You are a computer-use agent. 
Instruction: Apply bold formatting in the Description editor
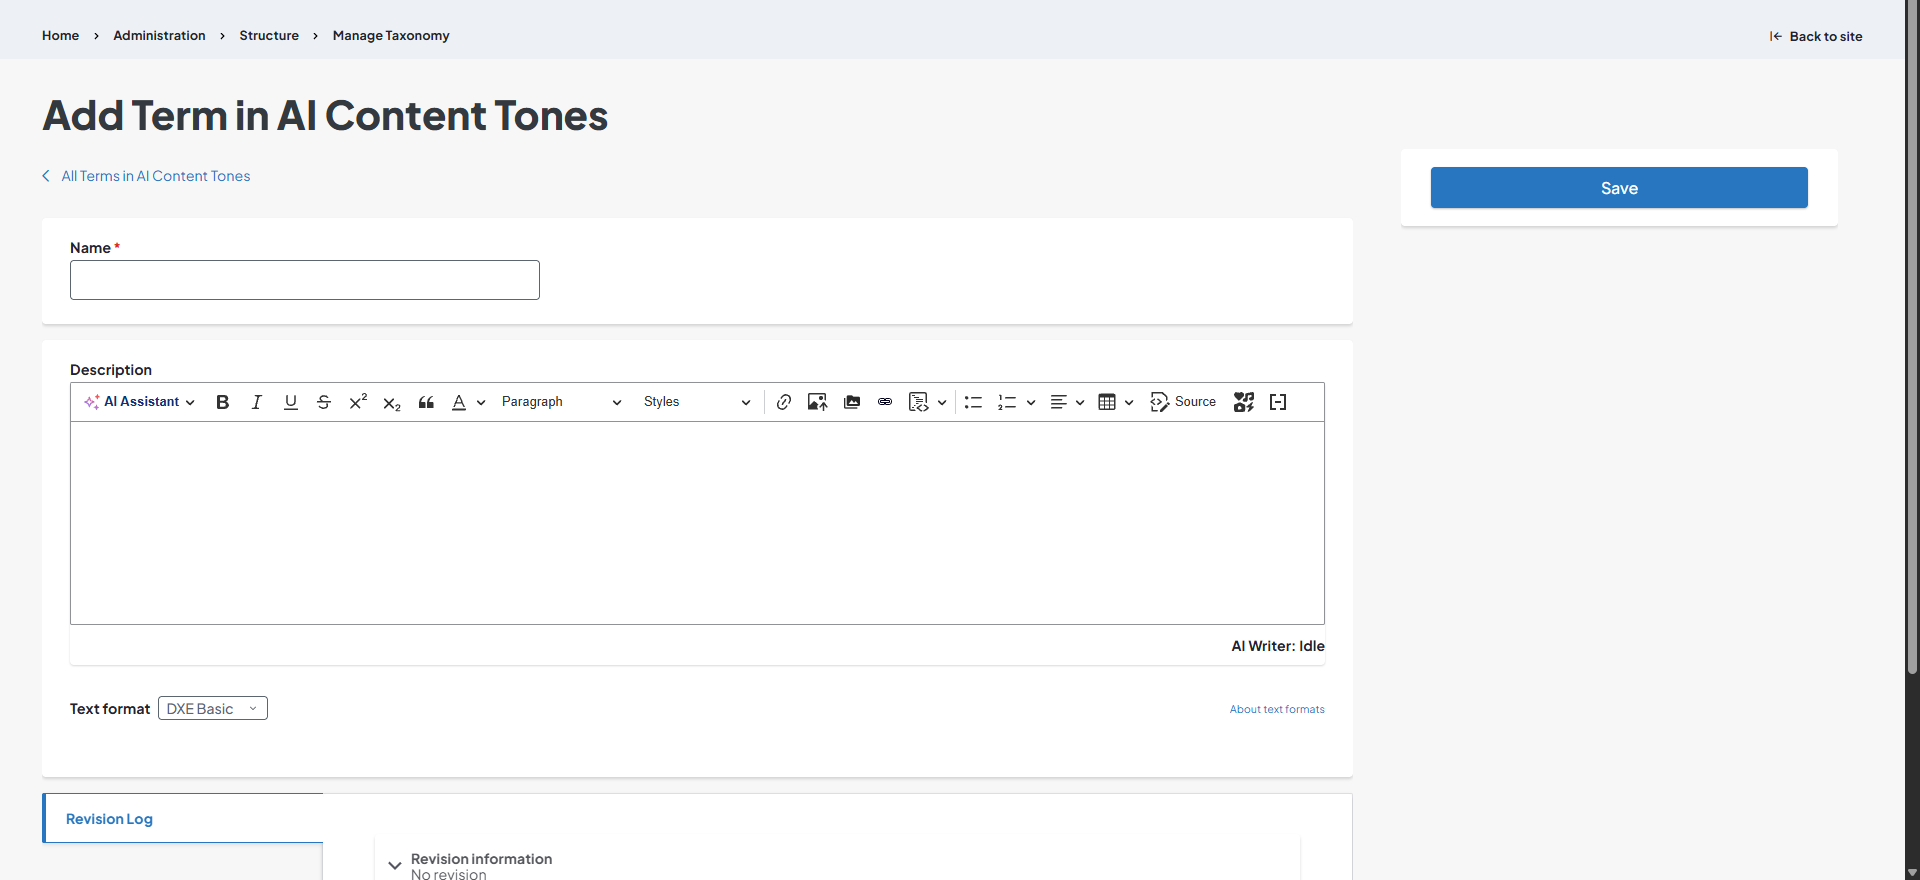point(223,402)
